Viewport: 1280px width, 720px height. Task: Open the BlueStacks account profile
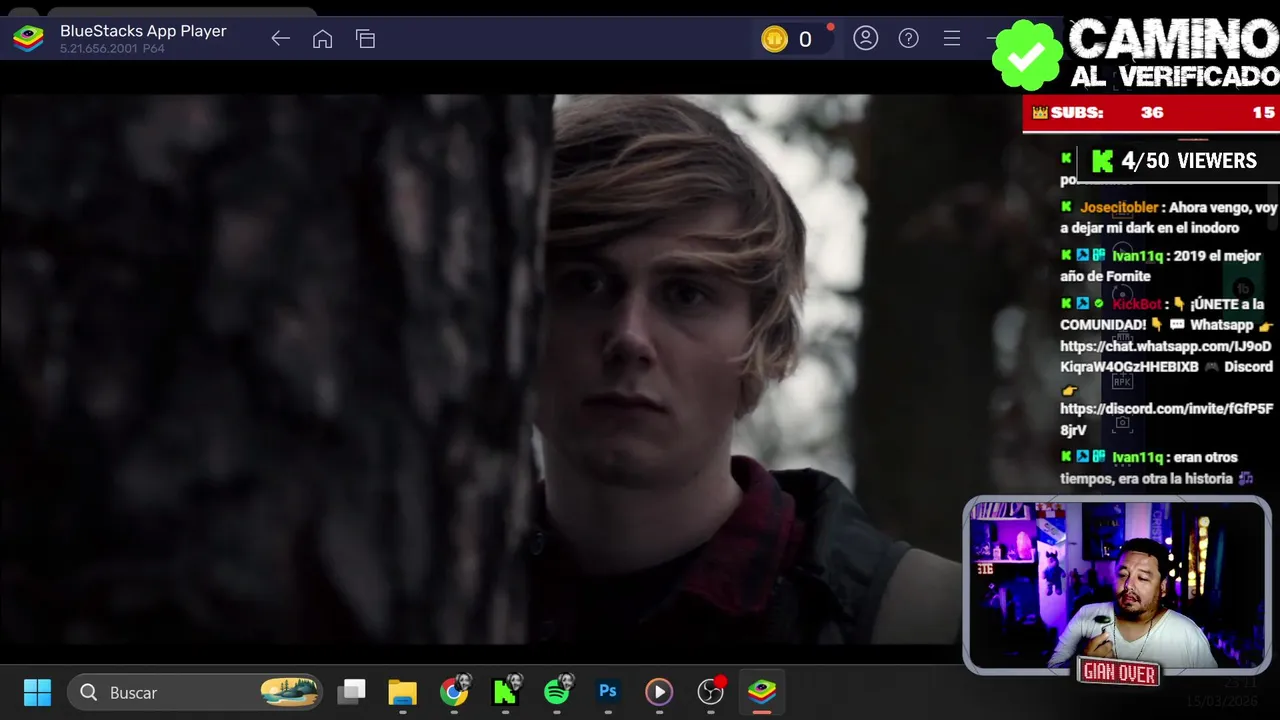865,39
